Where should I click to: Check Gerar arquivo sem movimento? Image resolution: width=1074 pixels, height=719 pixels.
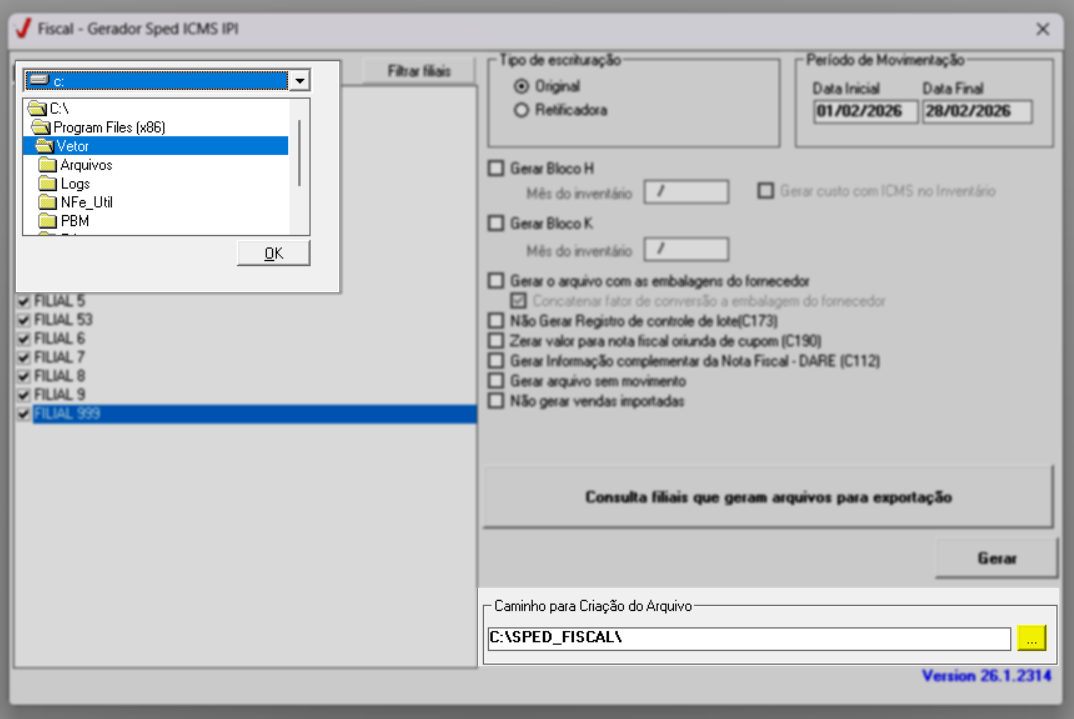click(496, 380)
